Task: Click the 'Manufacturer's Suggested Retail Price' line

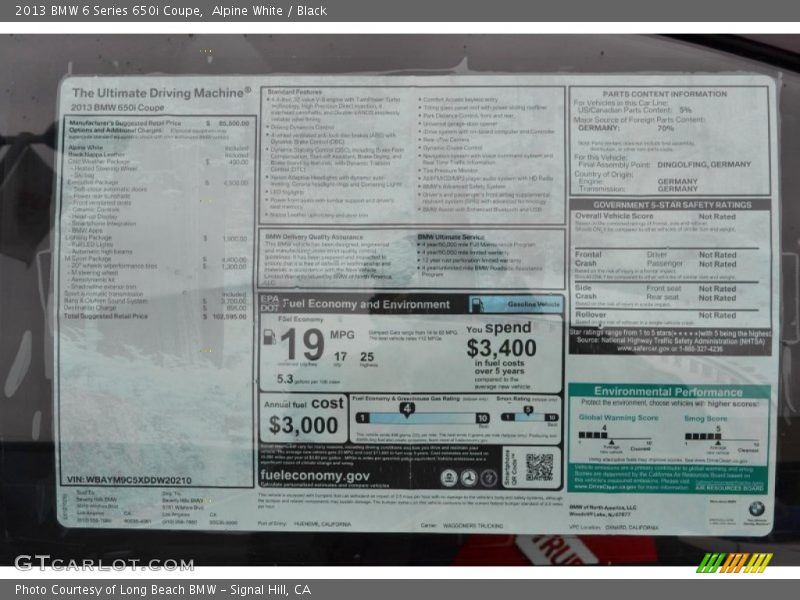Action: point(159,123)
